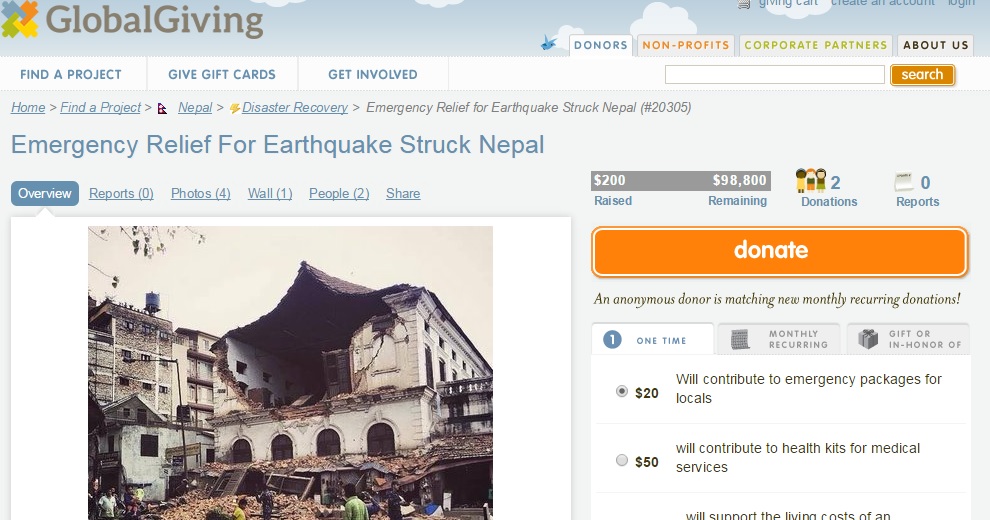Click the search input field
This screenshot has height=520, width=990.
(775, 74)
